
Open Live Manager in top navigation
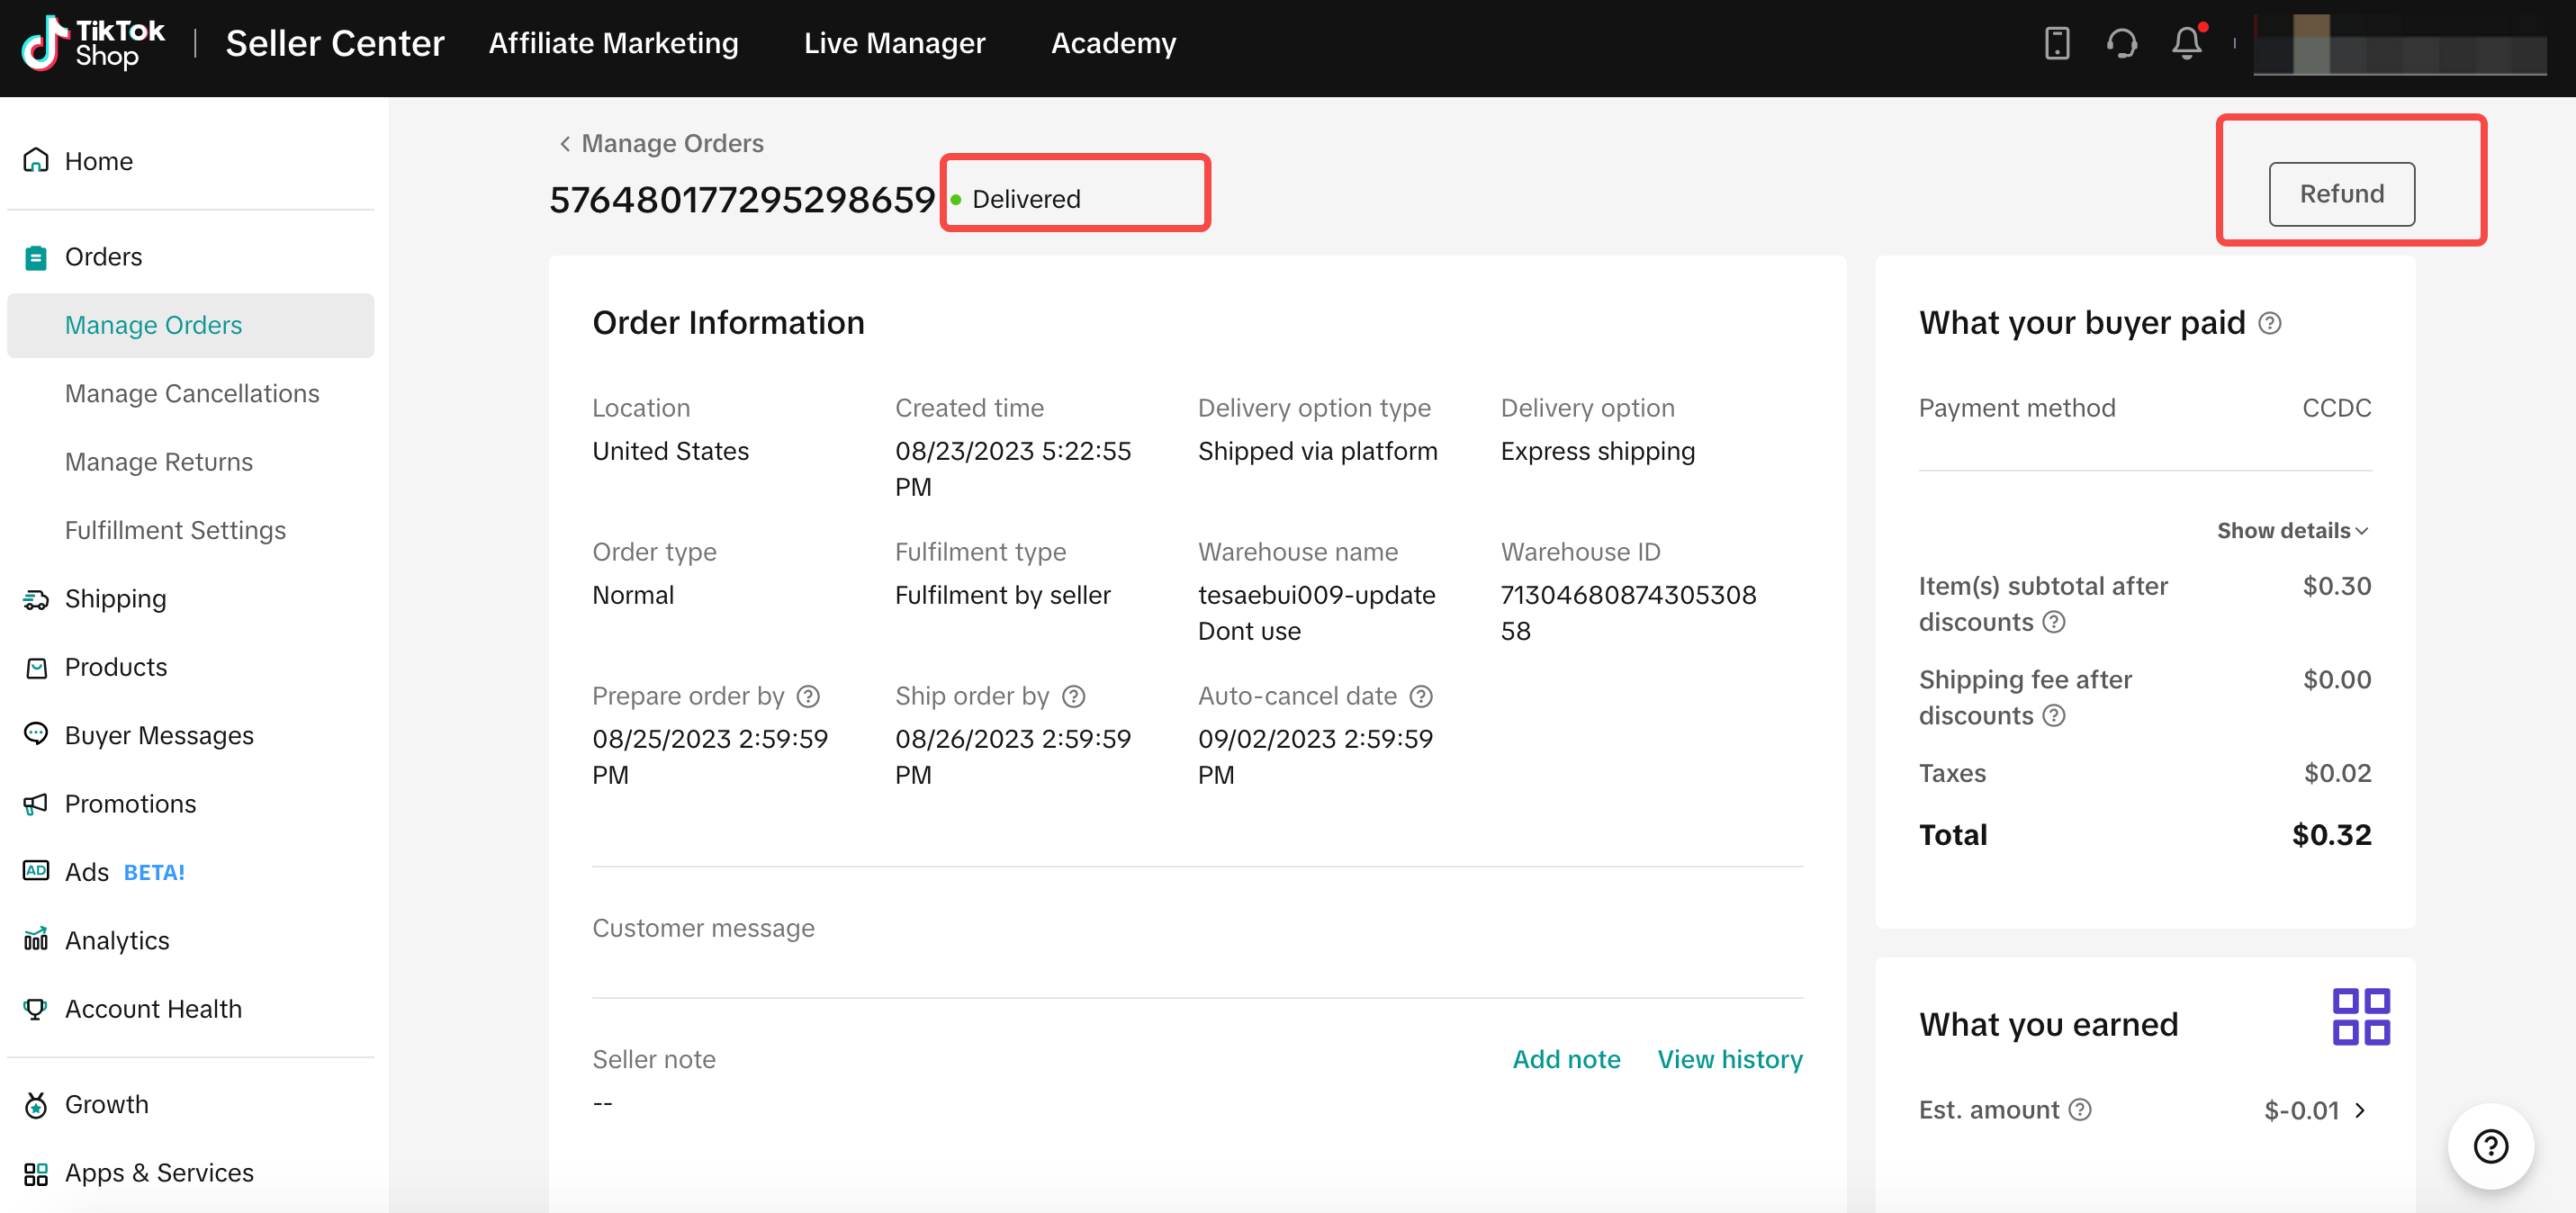[x=894, y=43]
